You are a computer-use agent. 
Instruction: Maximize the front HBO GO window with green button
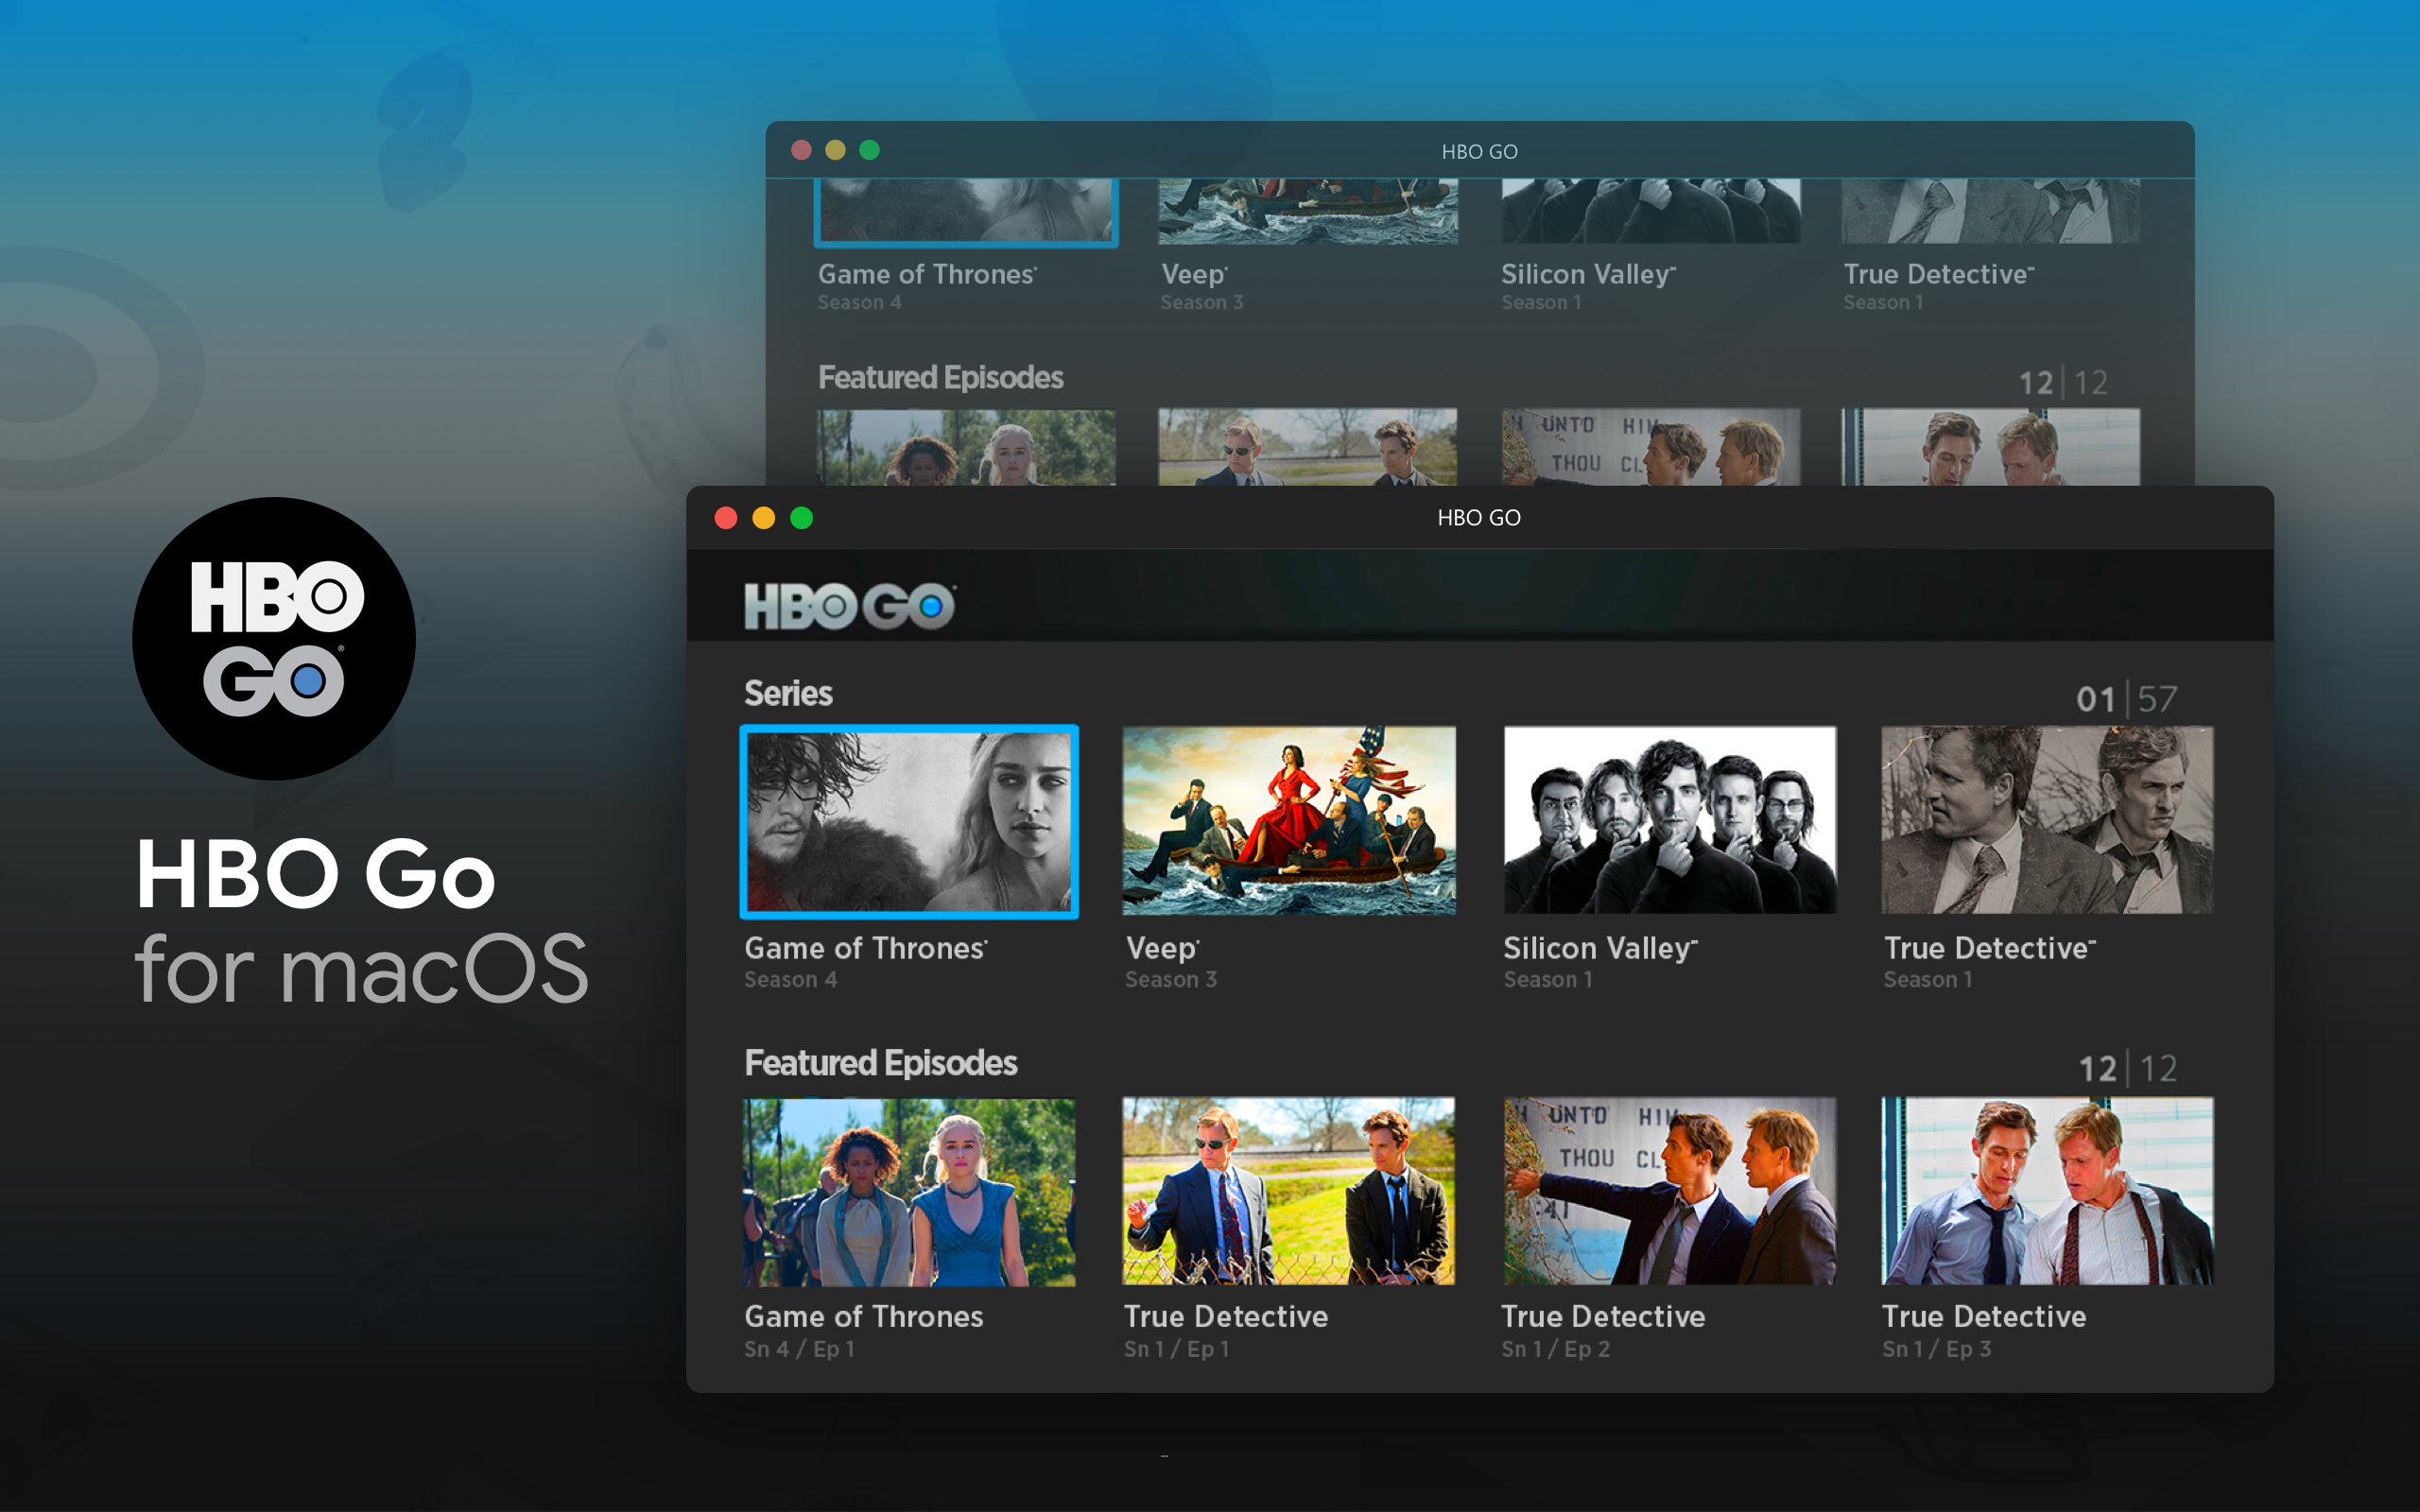point(801,518)
